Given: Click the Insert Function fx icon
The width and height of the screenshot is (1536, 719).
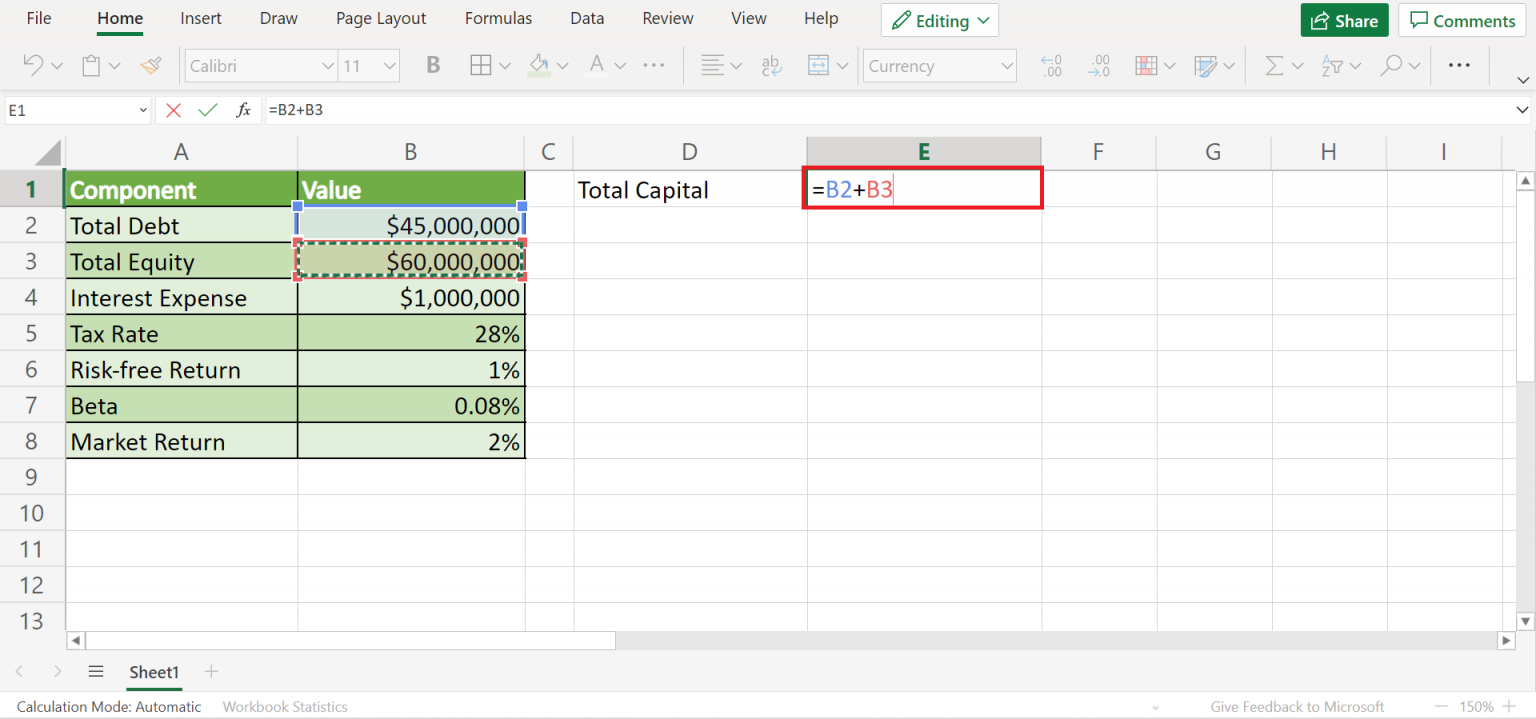Looking at the screenshot, I should tap(243, 110).
